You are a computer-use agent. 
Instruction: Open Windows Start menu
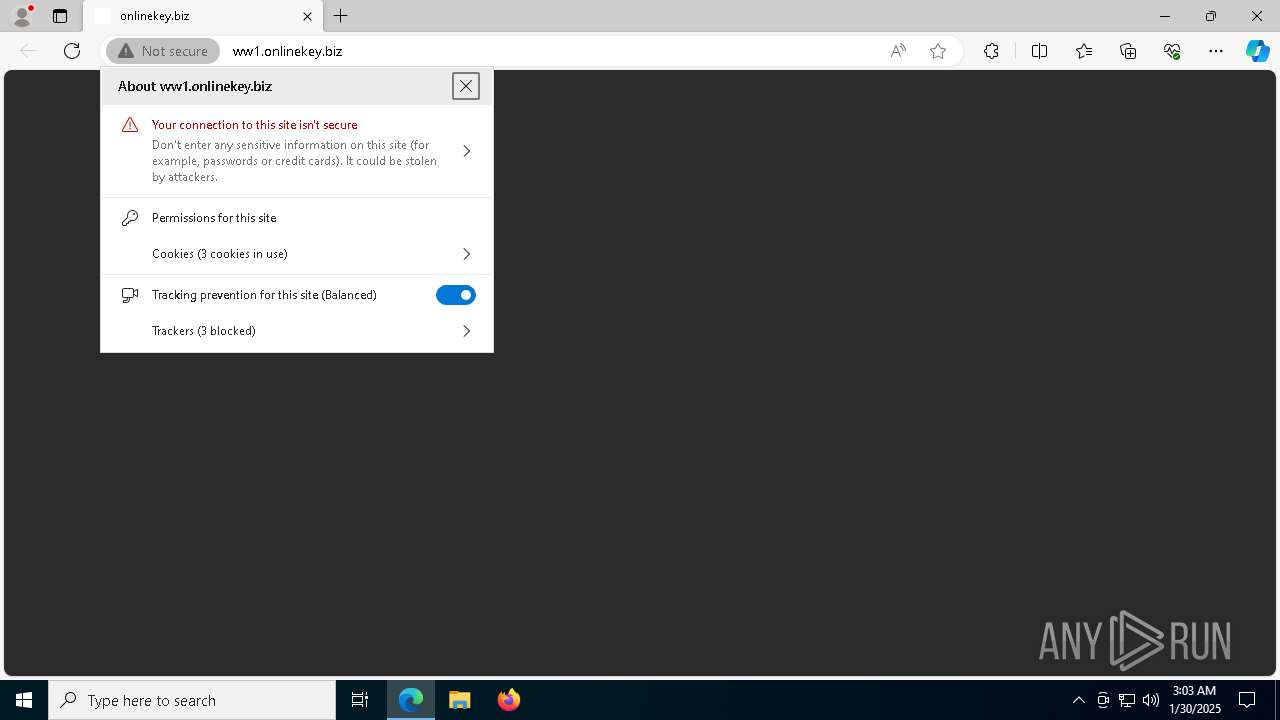(x=24, y=700)
